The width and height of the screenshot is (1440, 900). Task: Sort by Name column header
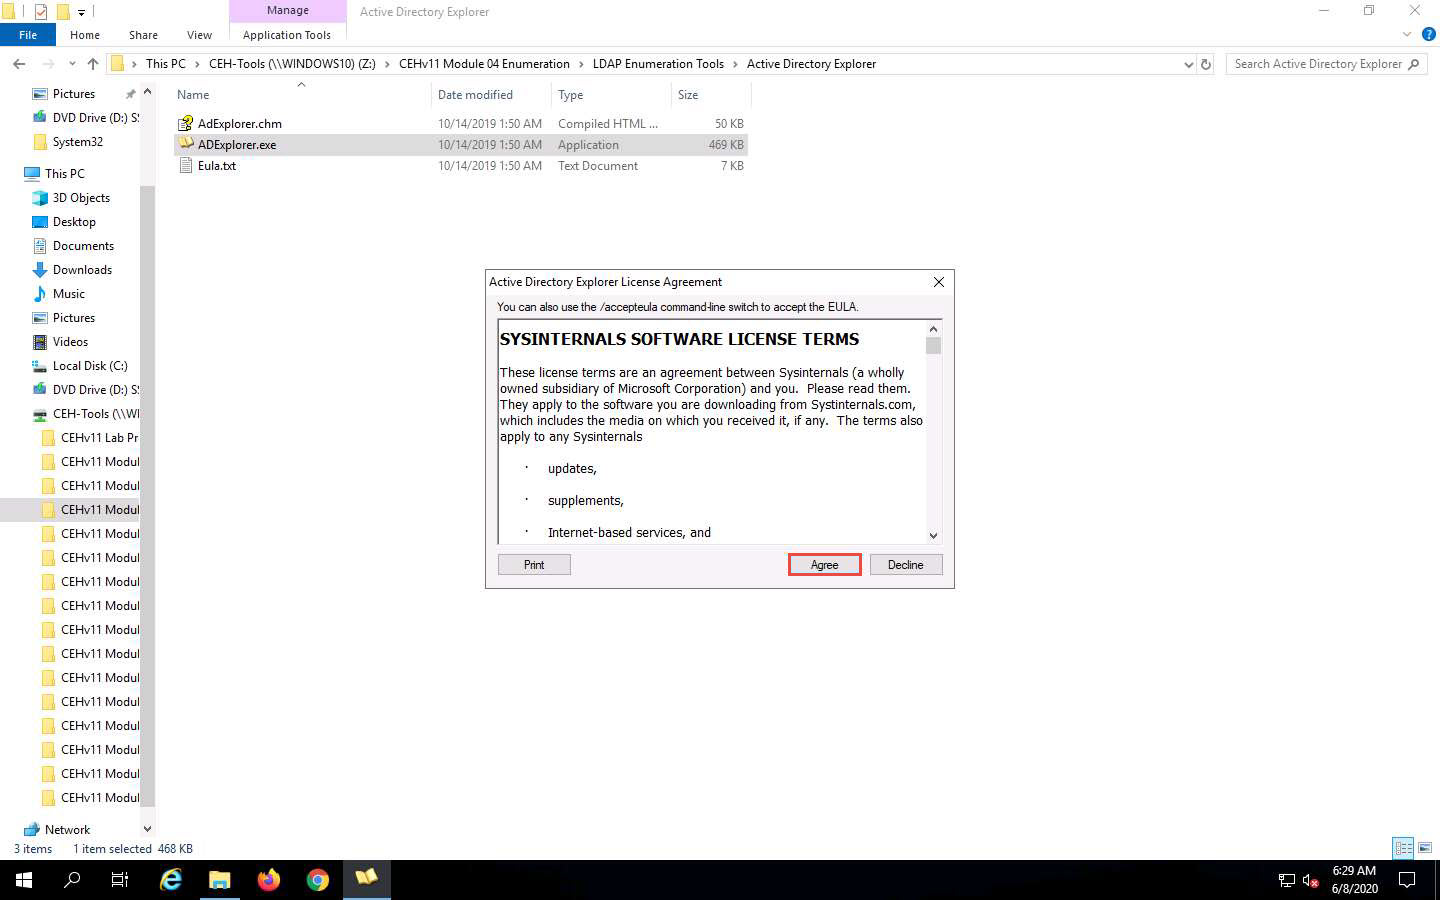point(193,95)
